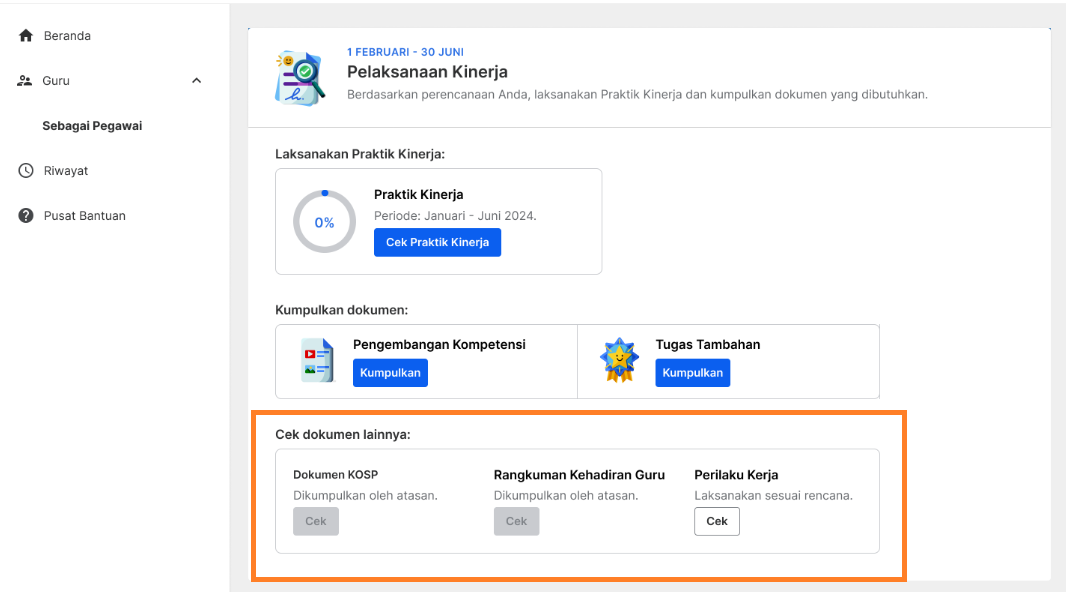This screenshot has width=1066, height=592.
Task: Collapse the Guru menu chevron
Action: coord(196,81)
